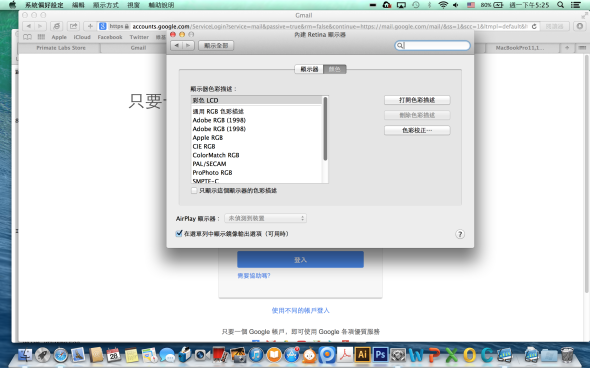The width and height of the screenshot is (590, 368).
Task: Click the 顯示全部 button
Action: tap(216, 46)
